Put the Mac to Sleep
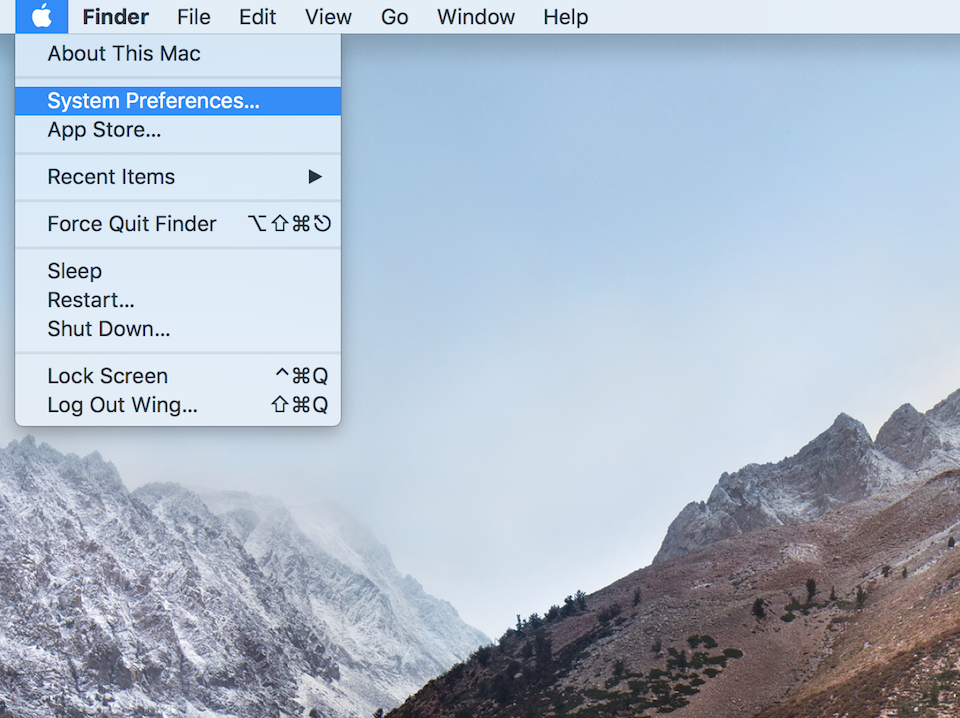960x718 pixels. 178,271
